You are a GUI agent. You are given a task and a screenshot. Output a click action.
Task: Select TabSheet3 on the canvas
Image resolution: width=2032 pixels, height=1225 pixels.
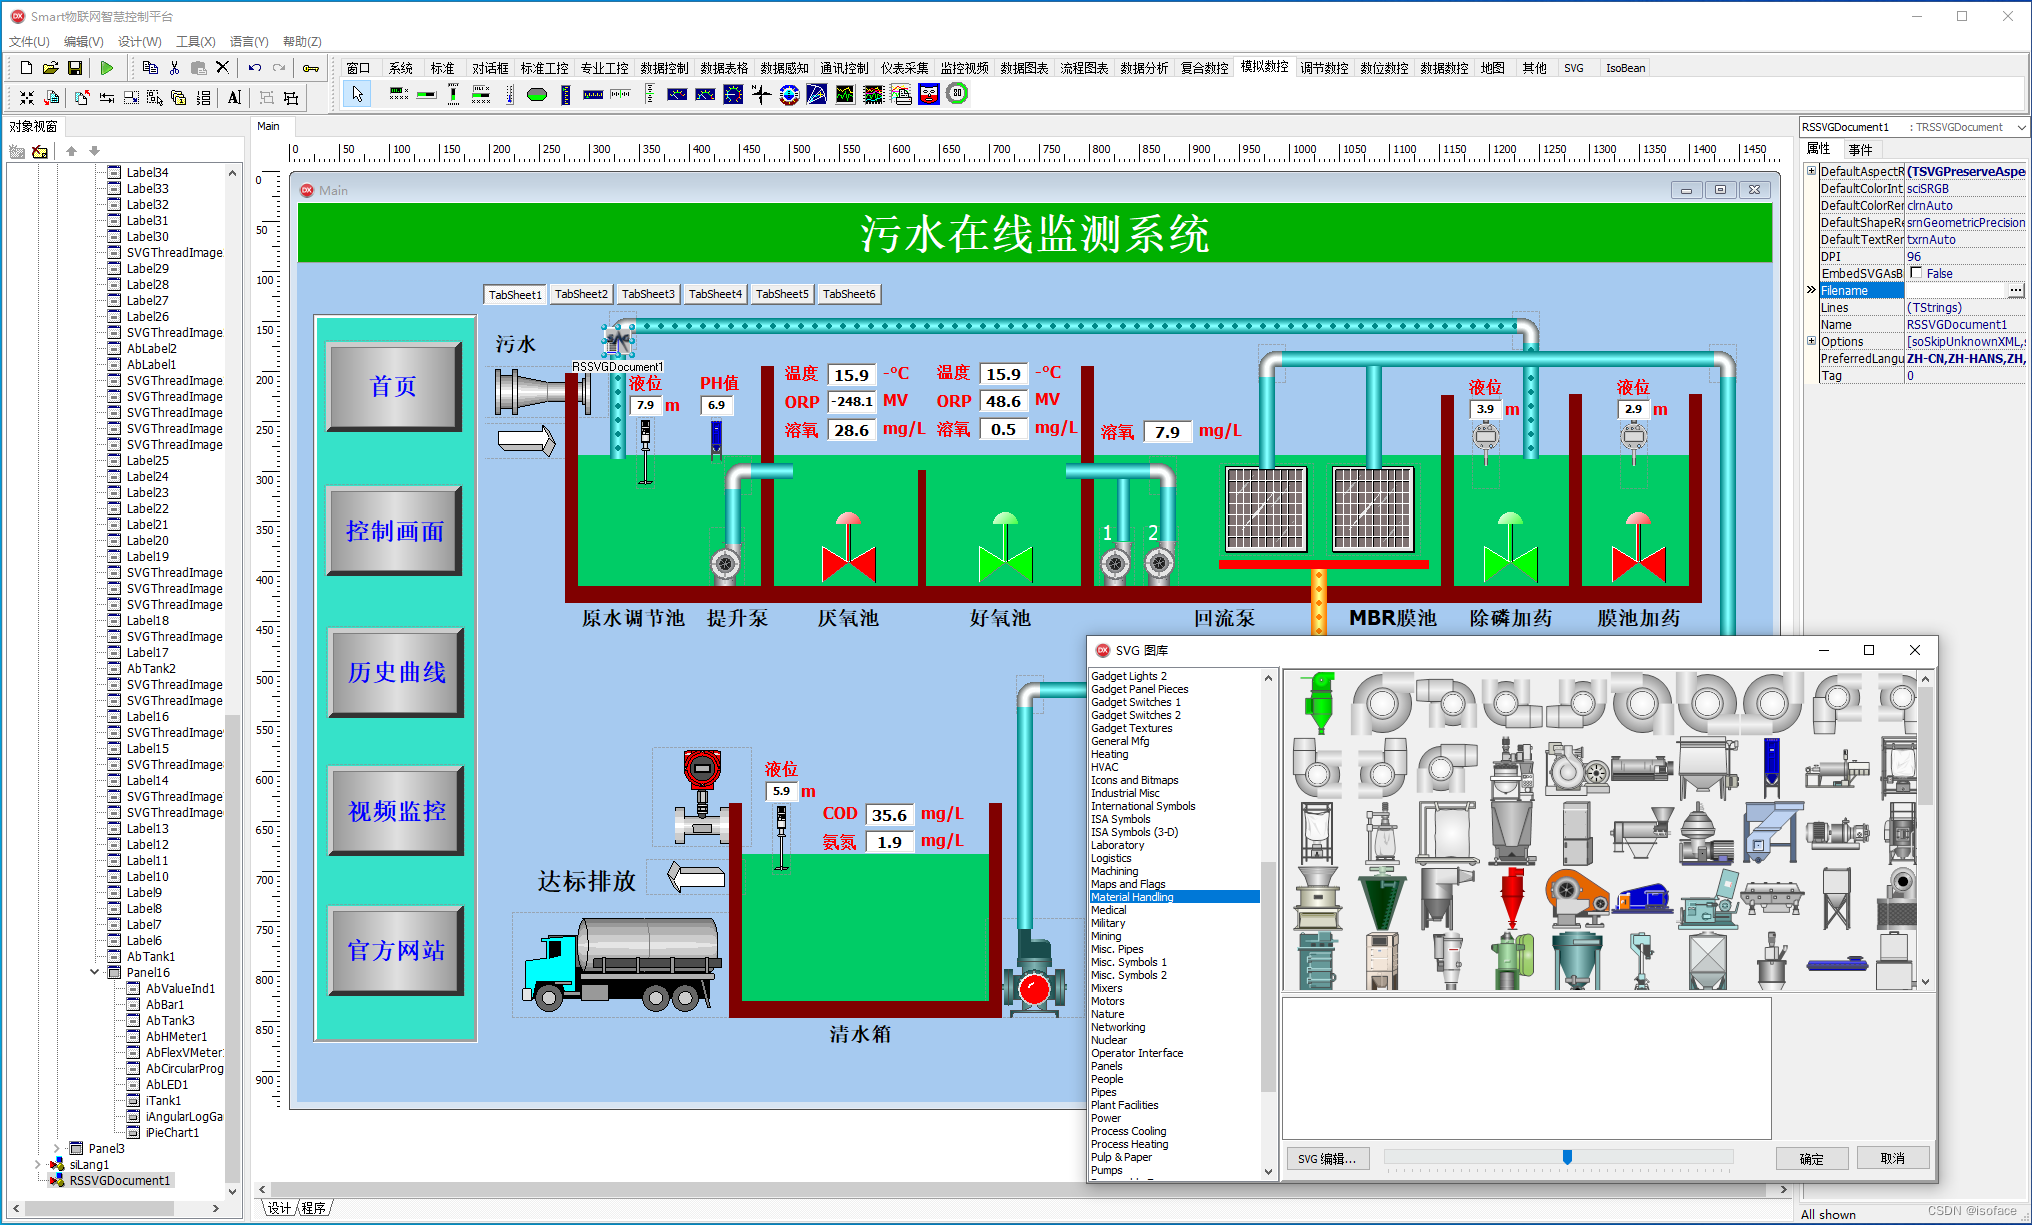648,294
